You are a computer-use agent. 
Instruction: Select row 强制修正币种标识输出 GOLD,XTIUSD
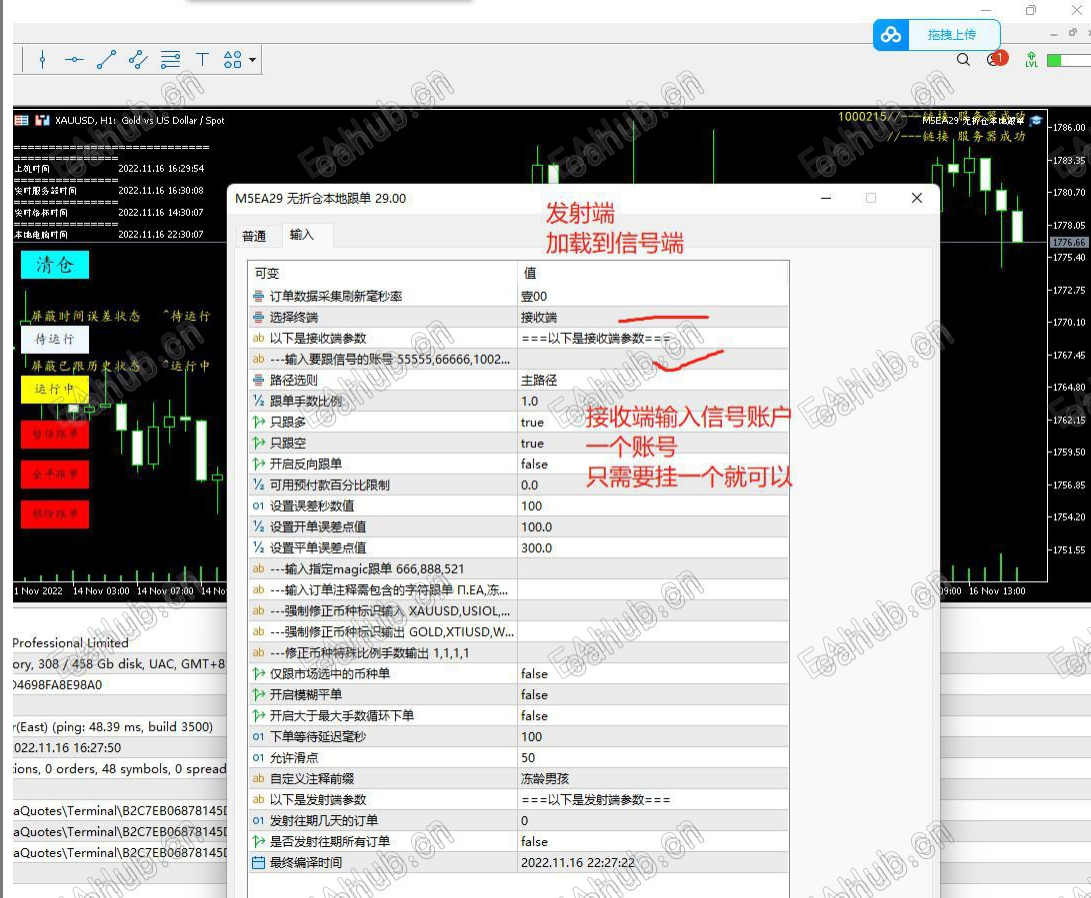click(x=518, y=632)
